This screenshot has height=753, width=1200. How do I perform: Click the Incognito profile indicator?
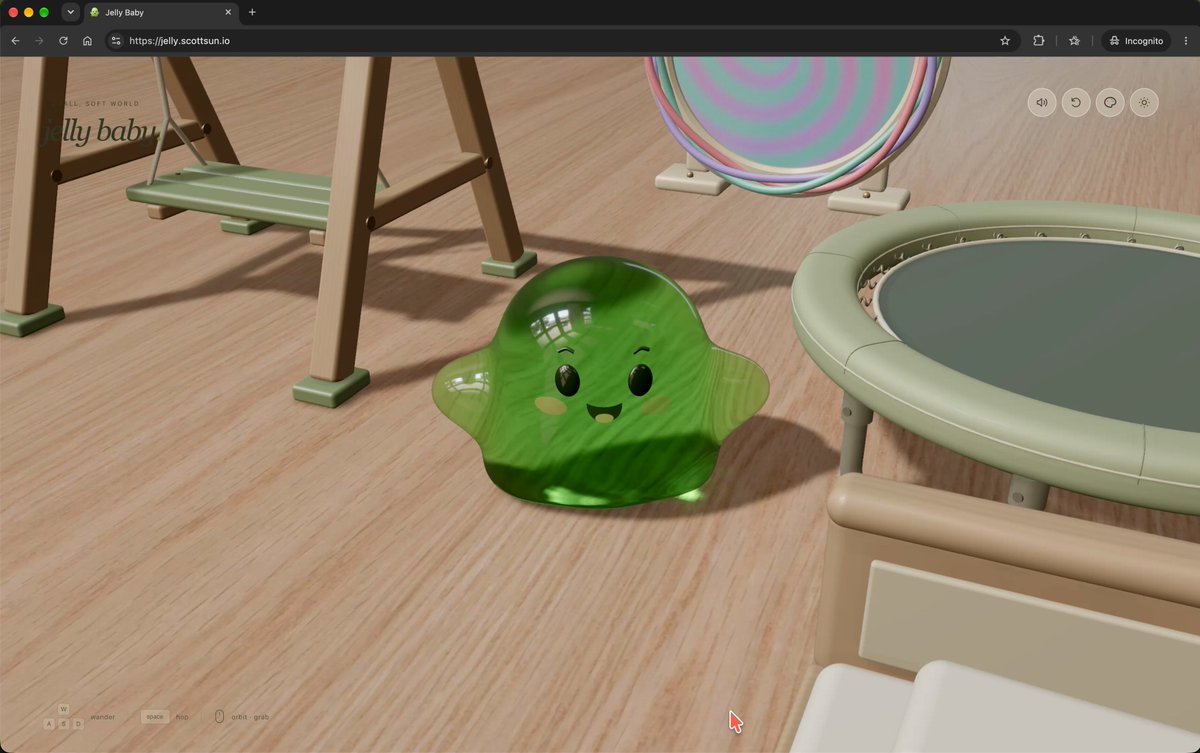click(x=1136, y=41)
